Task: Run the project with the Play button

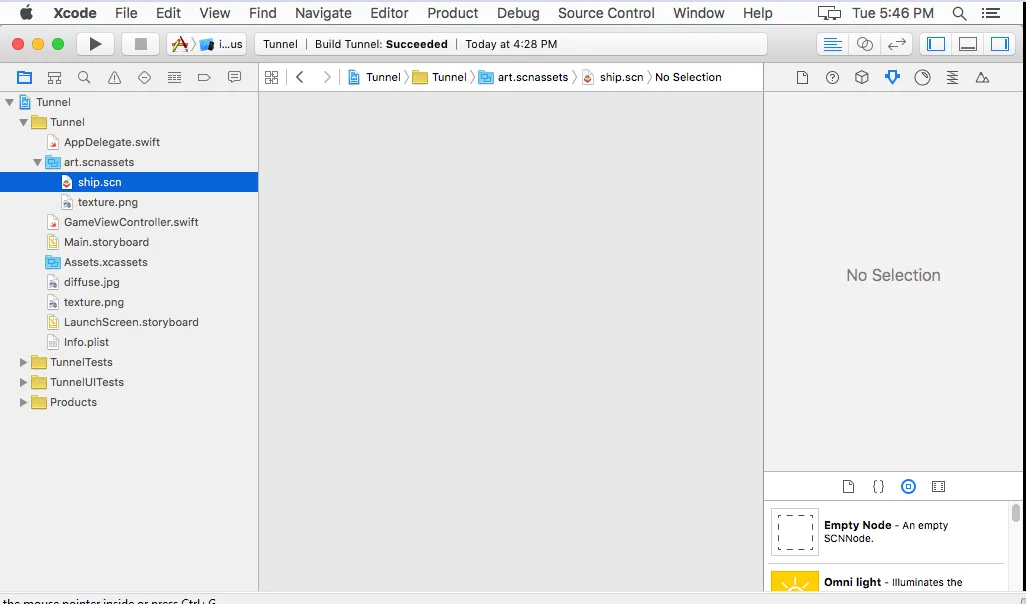Action: click(96, 44)
